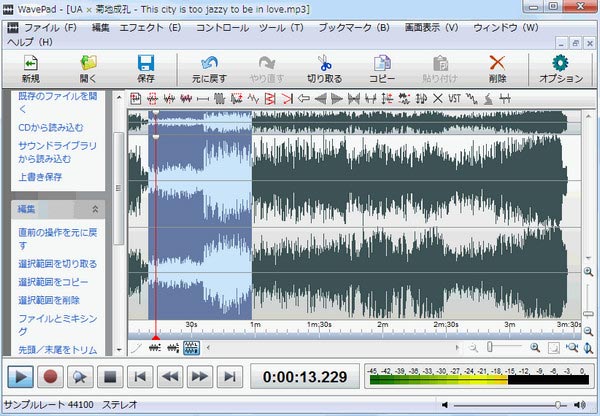Jump to the start of the track
Image resolution: width=600 pixels, height=416 pixels.
140,377
